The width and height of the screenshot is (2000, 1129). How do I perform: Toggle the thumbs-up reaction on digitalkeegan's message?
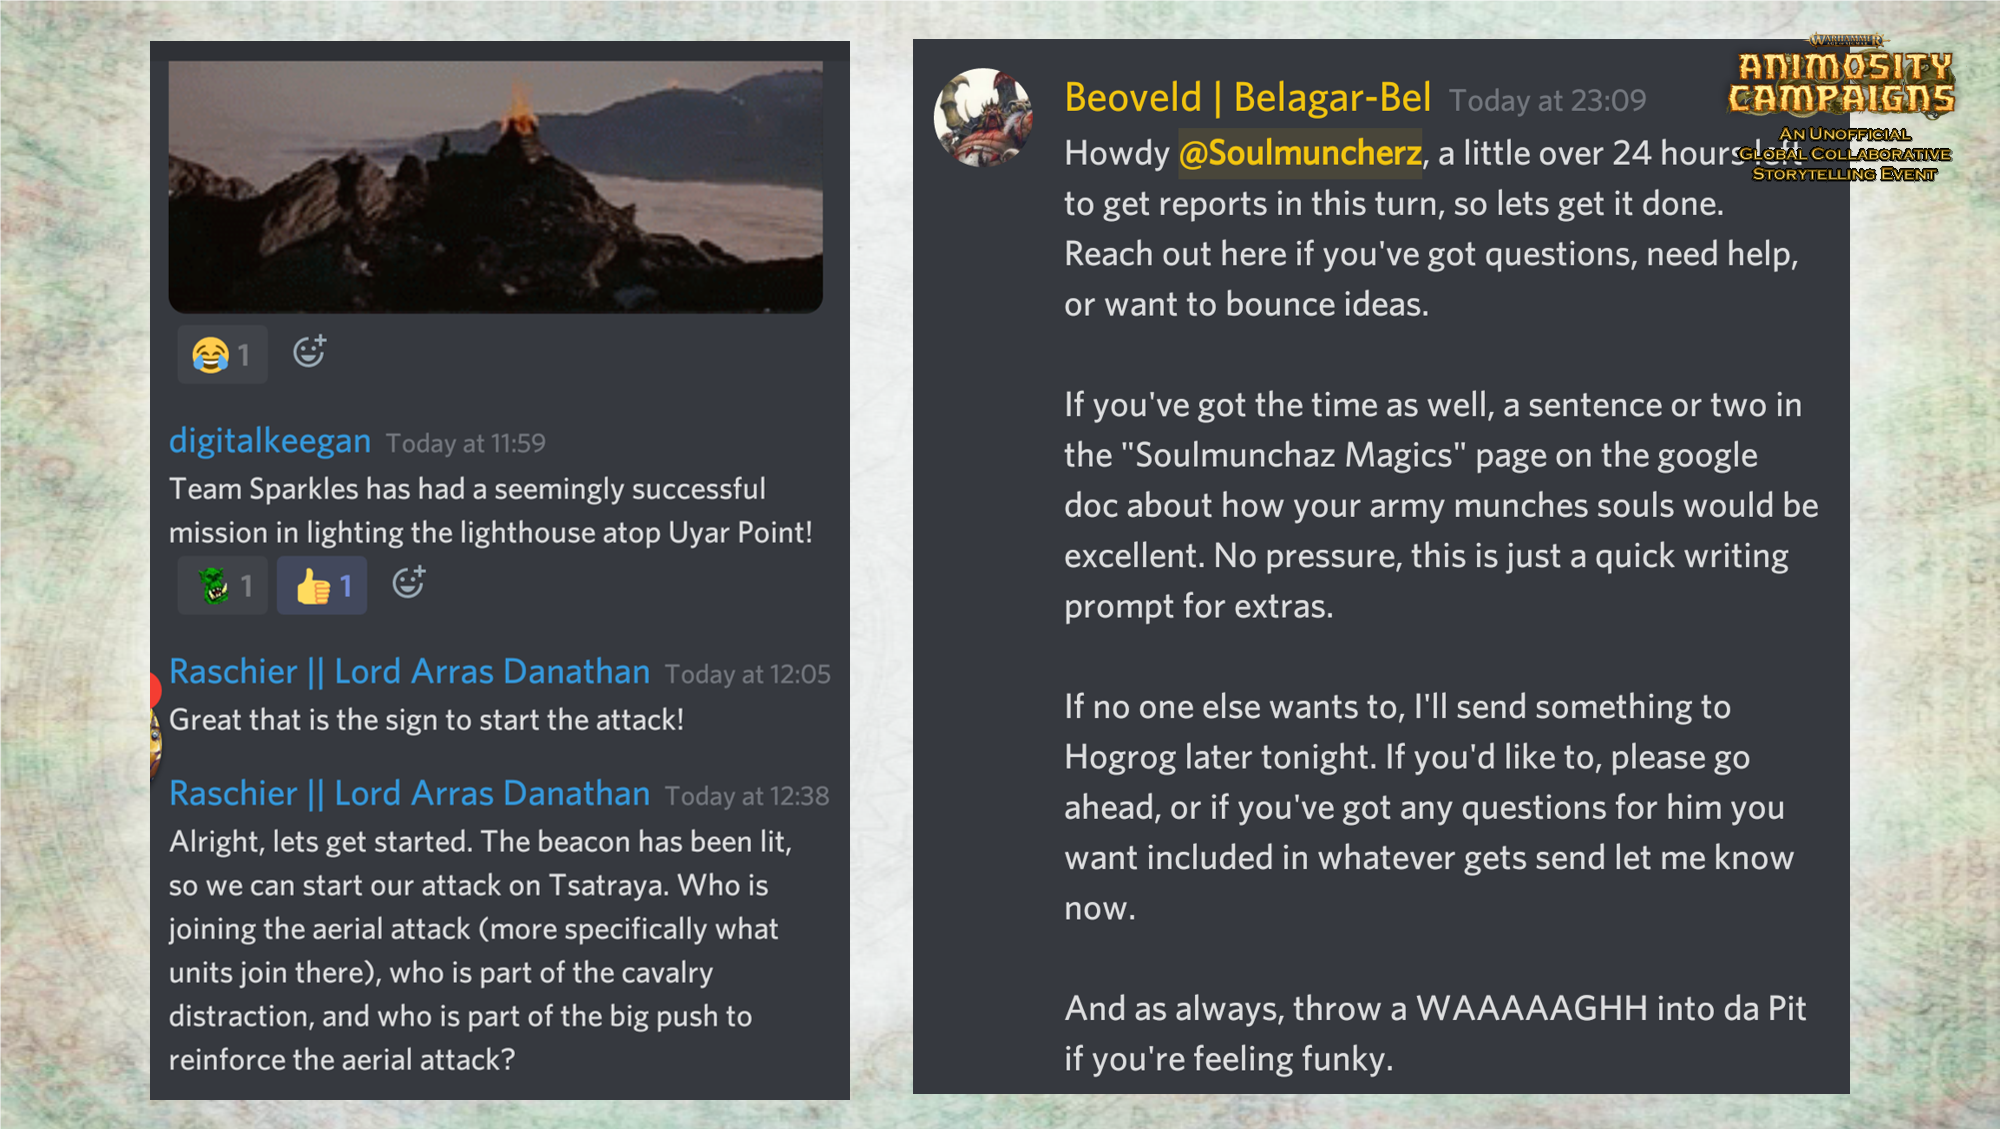(322, 586)
